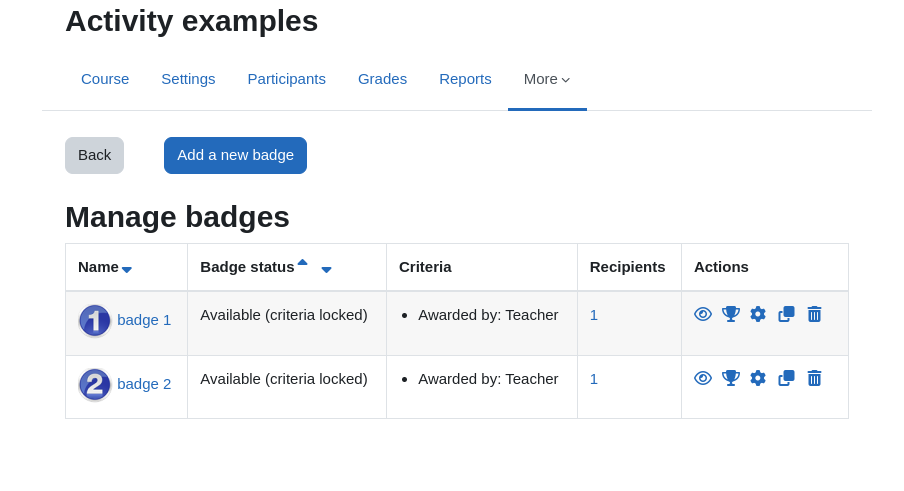904x491 pixels.
Task: Go back using the Back button
Action: [95, 155]
